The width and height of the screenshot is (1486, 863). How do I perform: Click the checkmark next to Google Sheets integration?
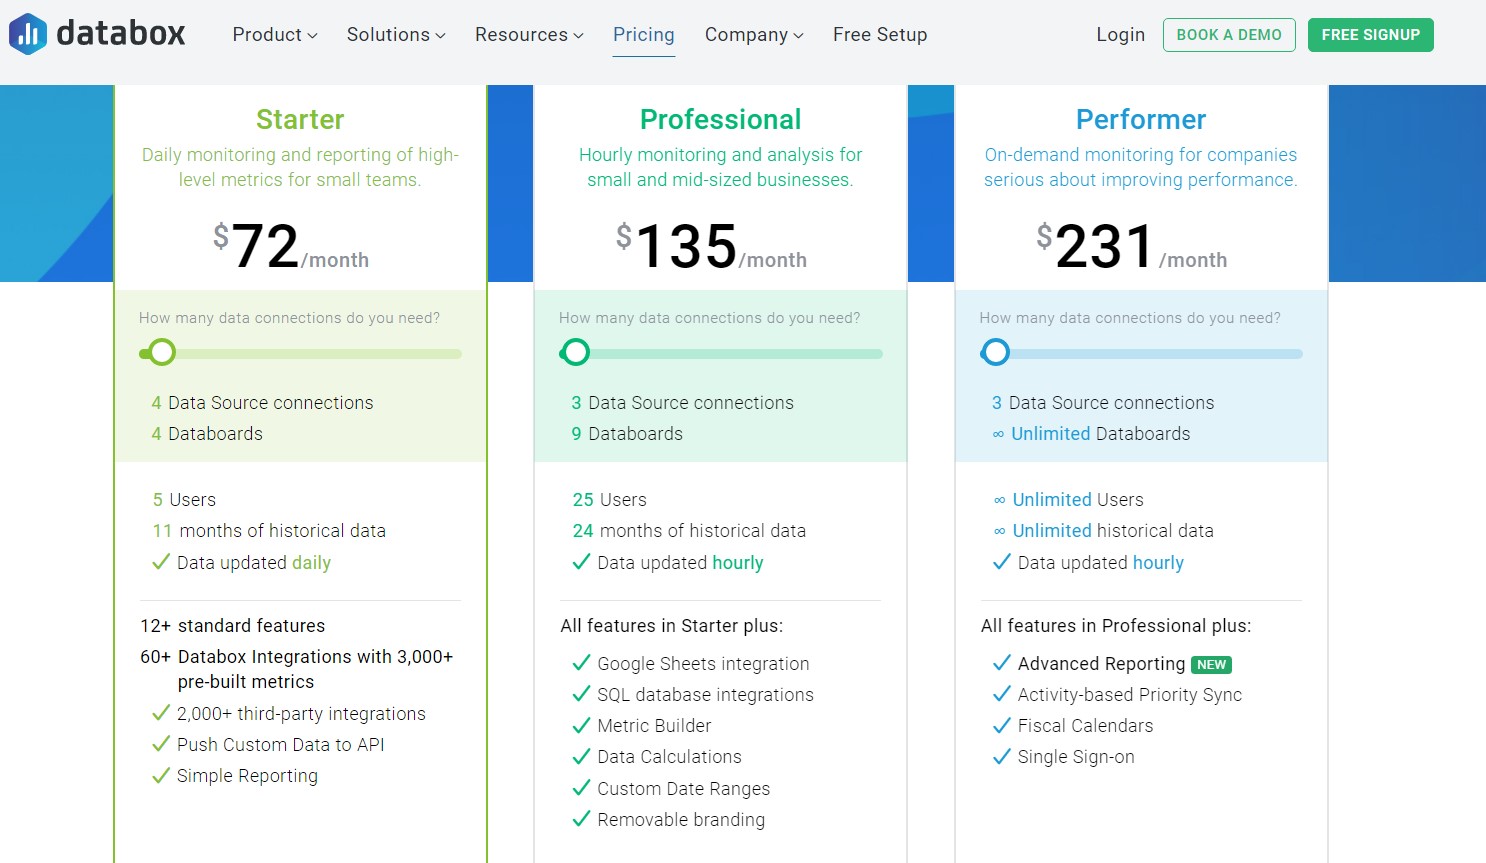pos(581,663)
